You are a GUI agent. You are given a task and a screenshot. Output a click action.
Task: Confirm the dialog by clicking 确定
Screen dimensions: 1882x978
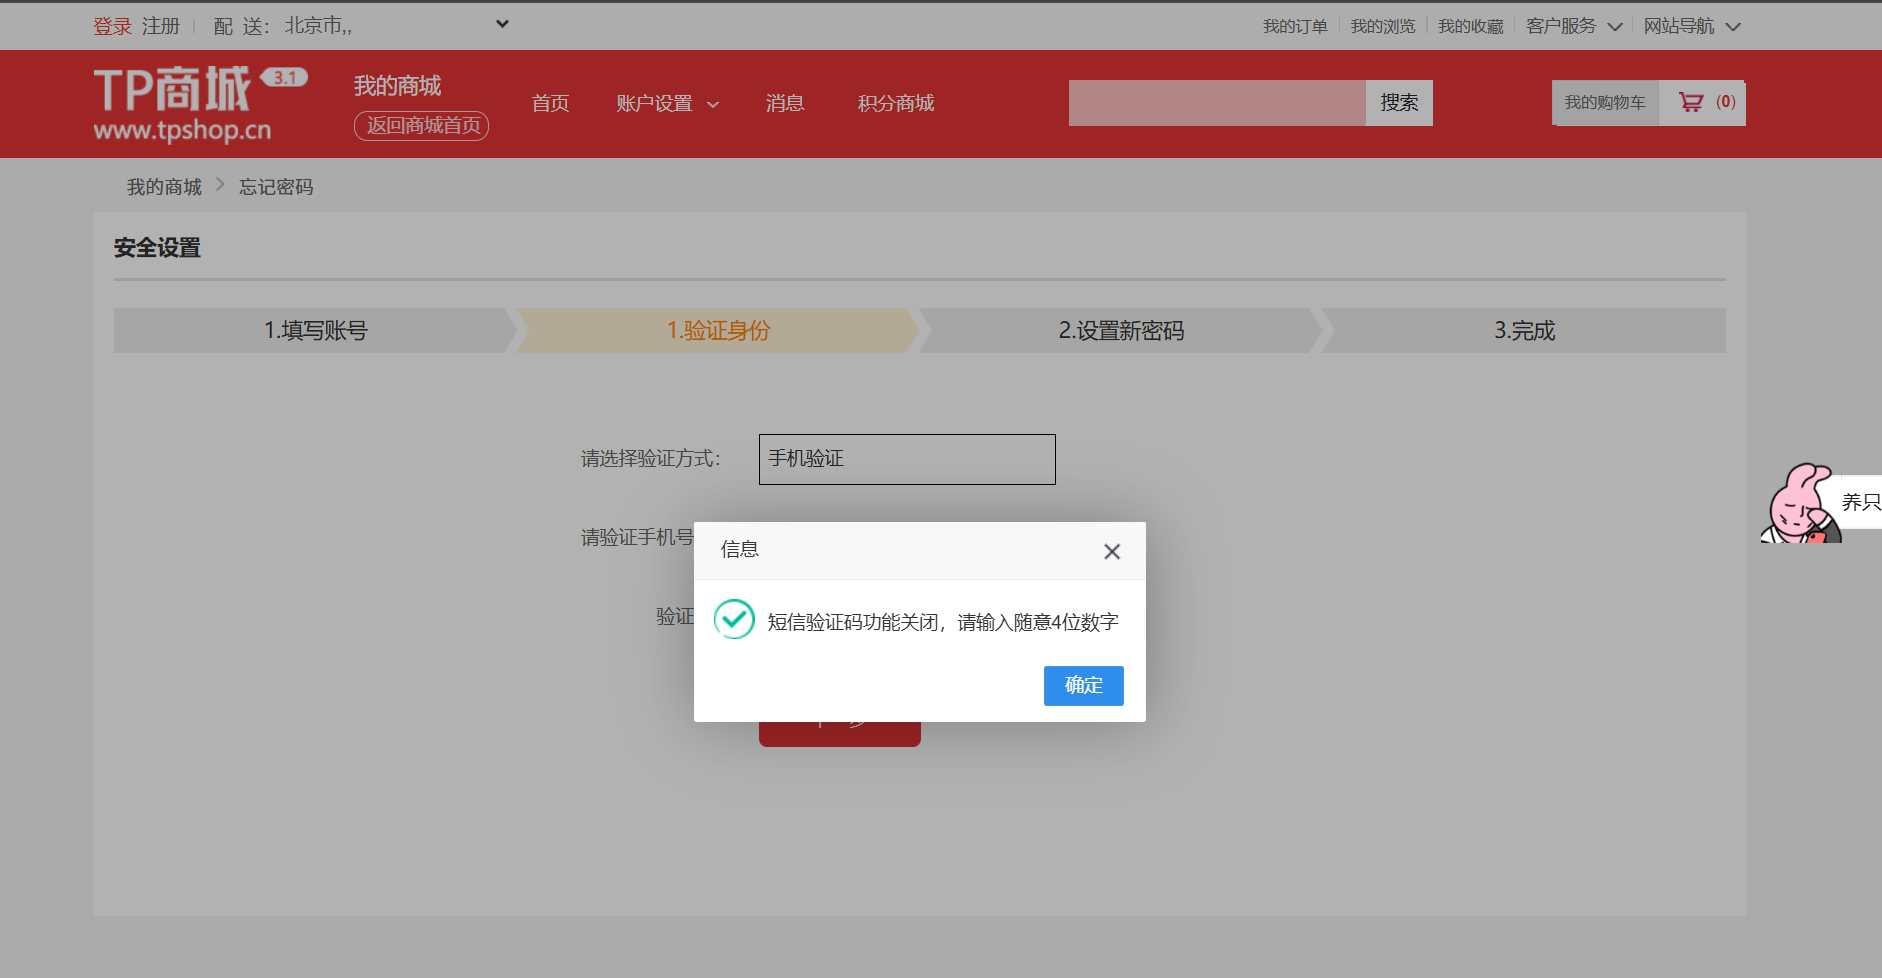point(1083,686)
